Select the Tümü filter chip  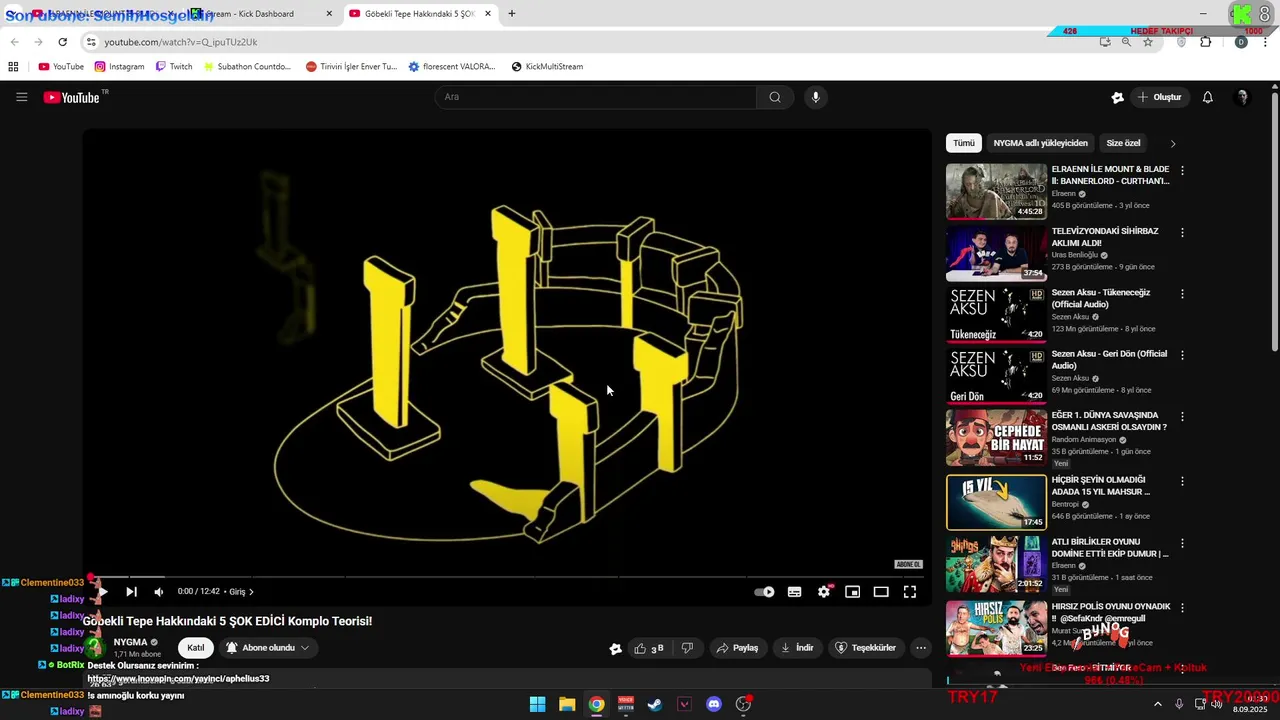964,143
